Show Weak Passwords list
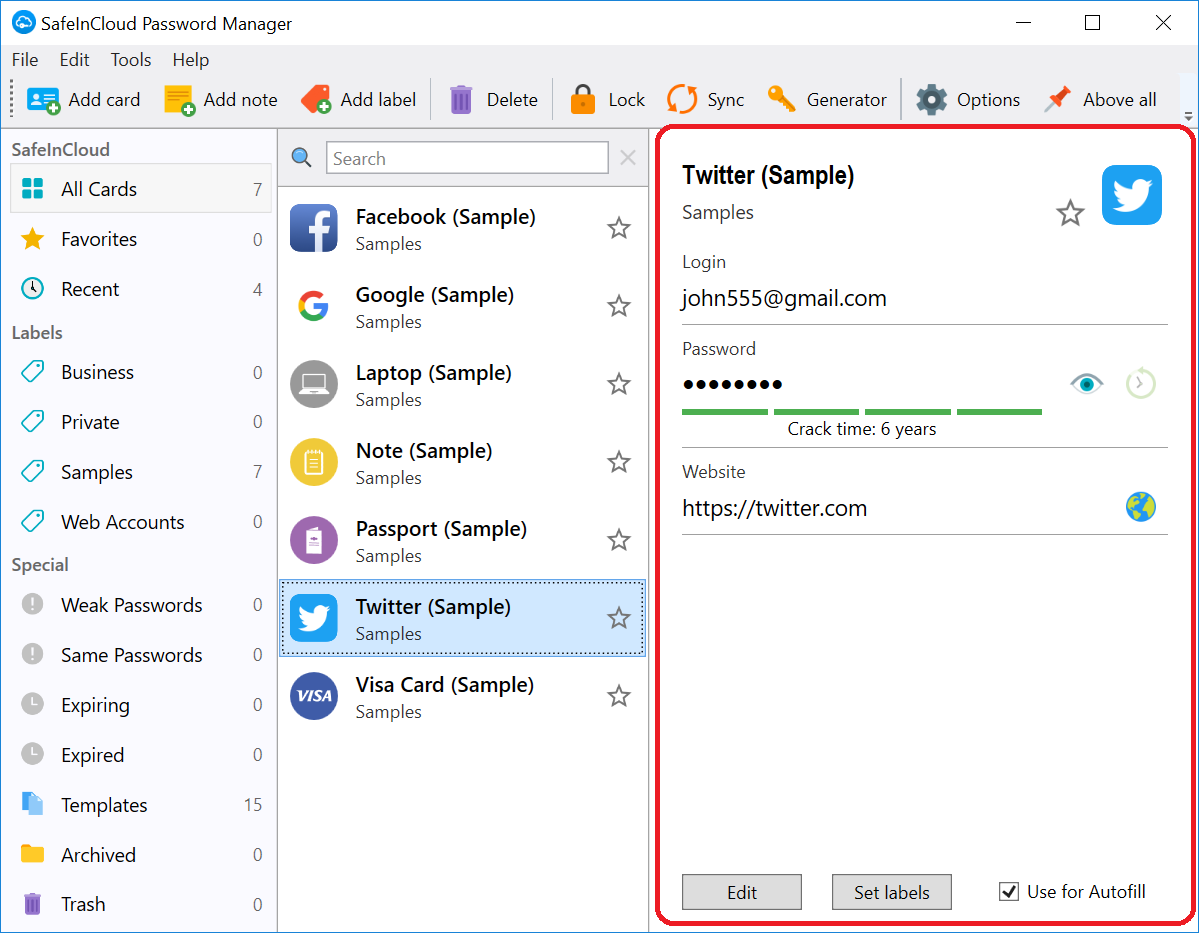This screenshot has height=933, width=1199. click(x=141, y=605)
